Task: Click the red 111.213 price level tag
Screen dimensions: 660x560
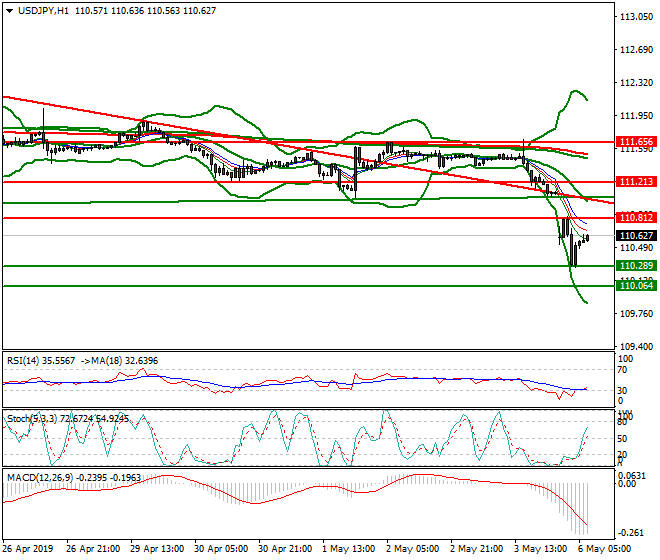Action: 636,182
